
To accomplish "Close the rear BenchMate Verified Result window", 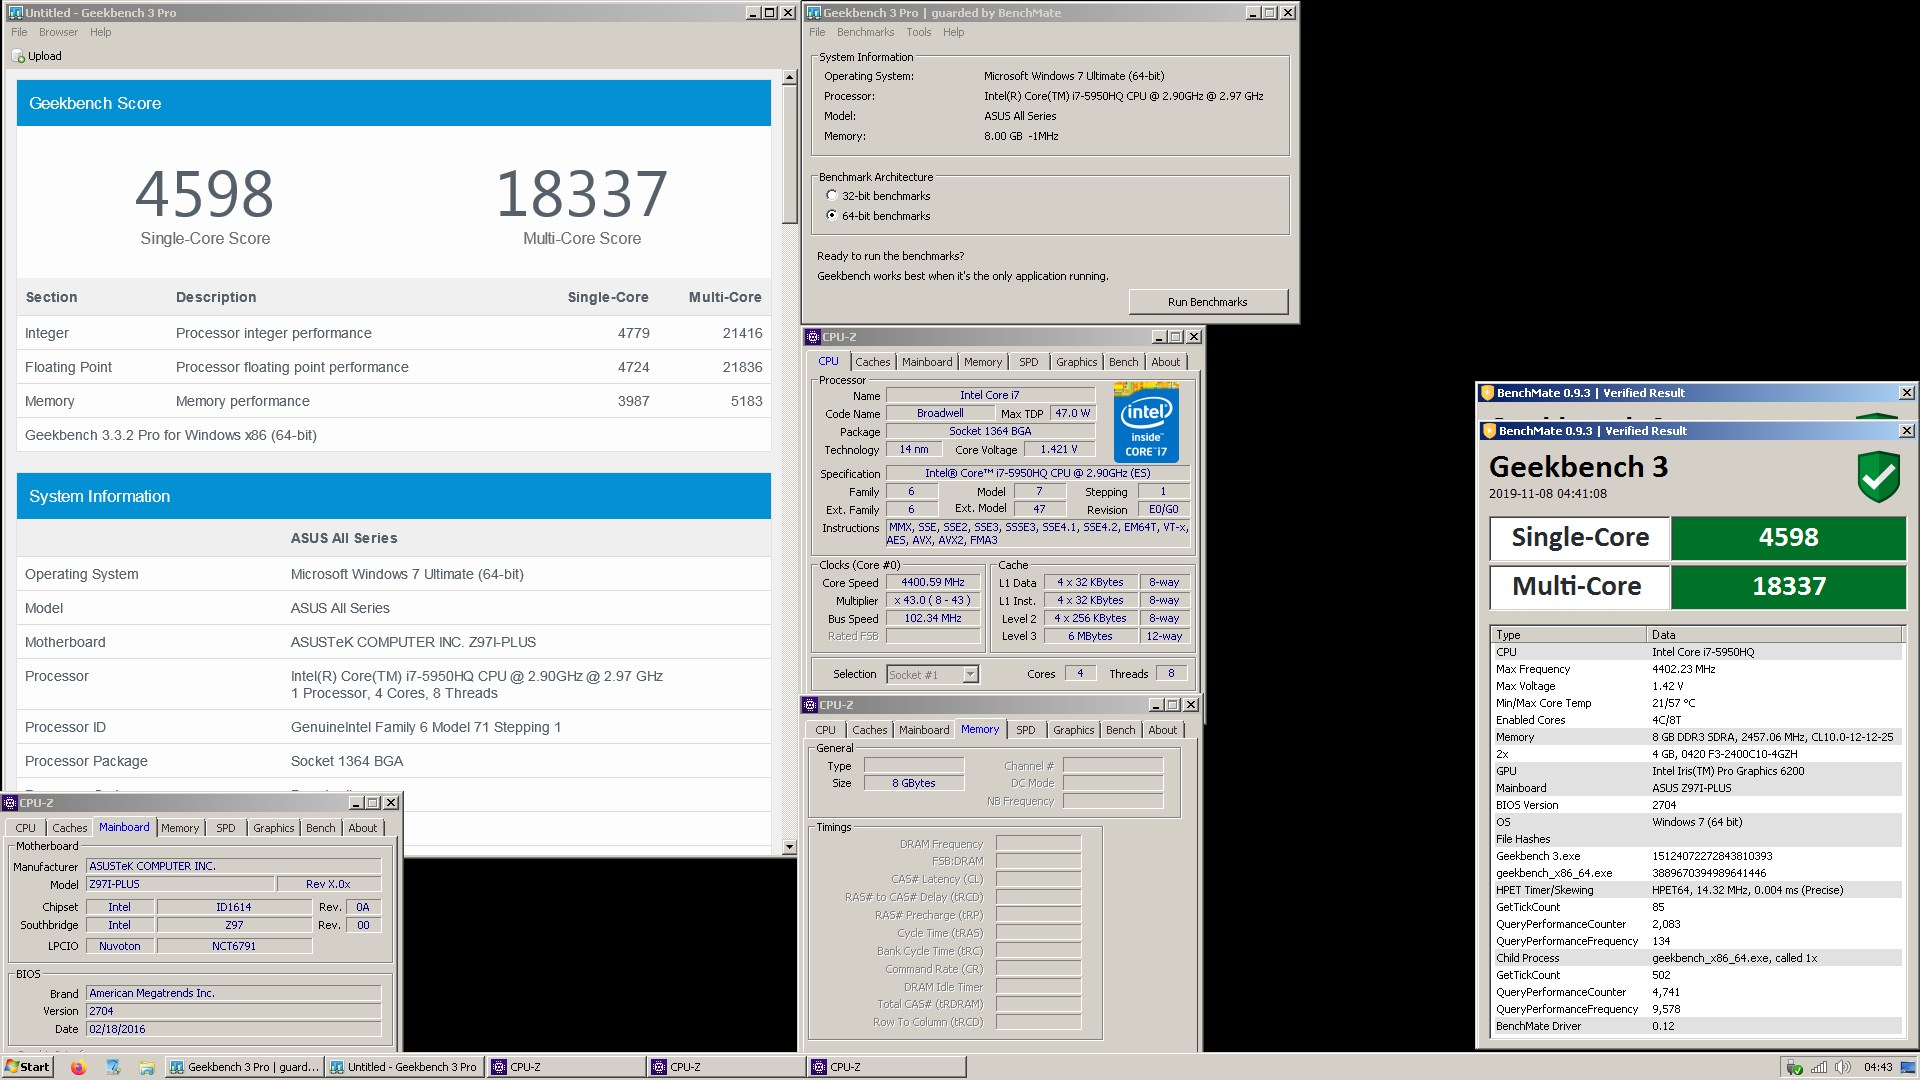I will [x=1906, y=393].
